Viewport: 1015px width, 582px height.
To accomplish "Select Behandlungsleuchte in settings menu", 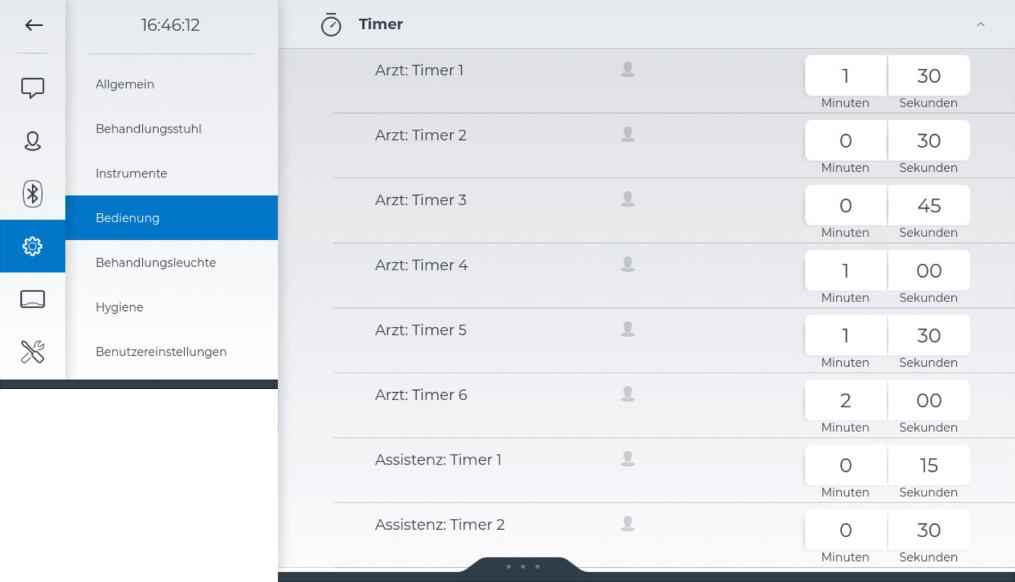I will coord(156,263).
